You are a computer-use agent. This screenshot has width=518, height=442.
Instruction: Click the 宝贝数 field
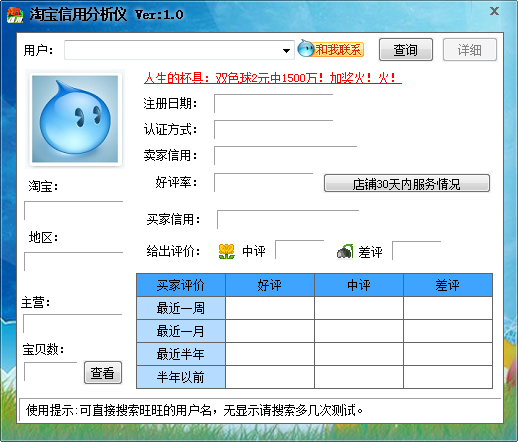(50, 371)
